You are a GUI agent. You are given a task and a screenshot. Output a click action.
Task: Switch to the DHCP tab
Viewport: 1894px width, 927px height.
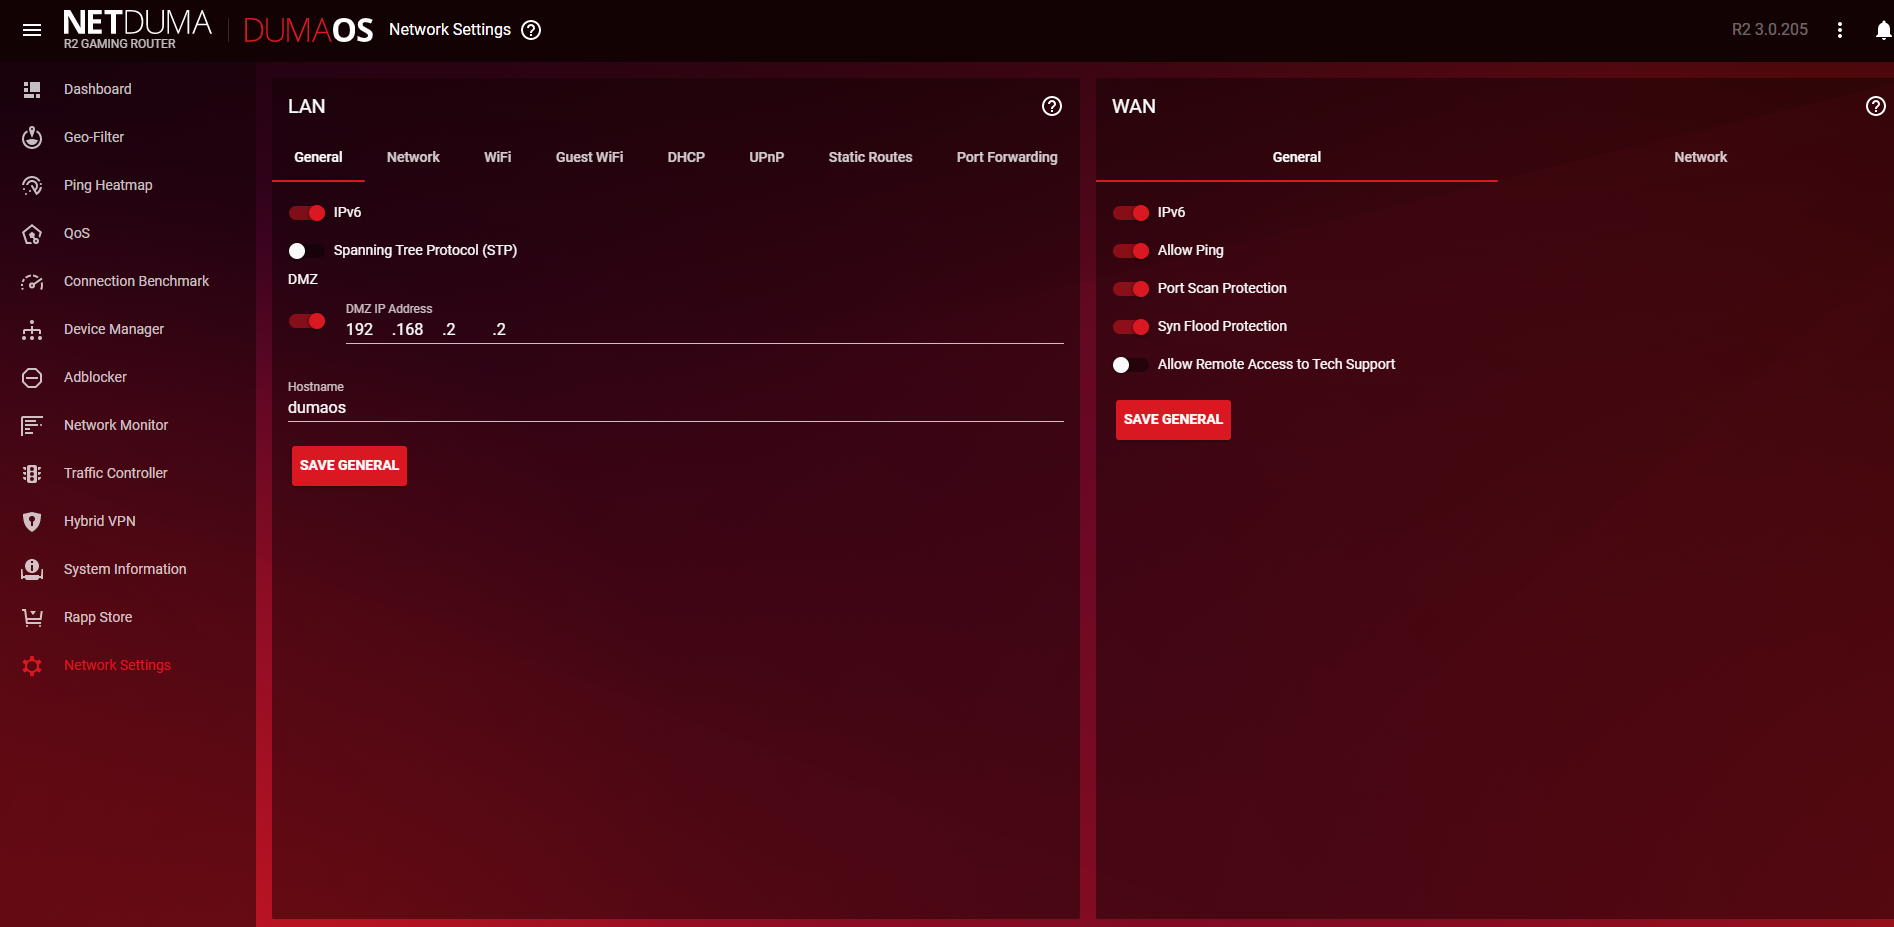pyautogui.click(x=686, y=157)
